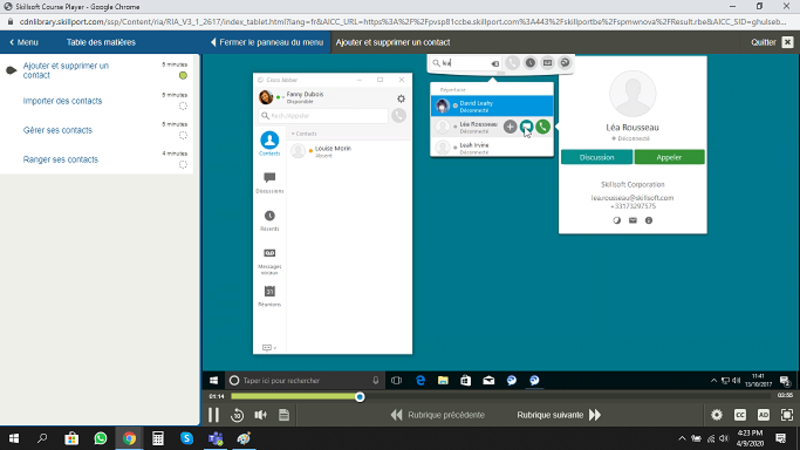Open Edge in the inner video taskbar
The height and width of the screenshot is (450, 800).
point(420,380)
